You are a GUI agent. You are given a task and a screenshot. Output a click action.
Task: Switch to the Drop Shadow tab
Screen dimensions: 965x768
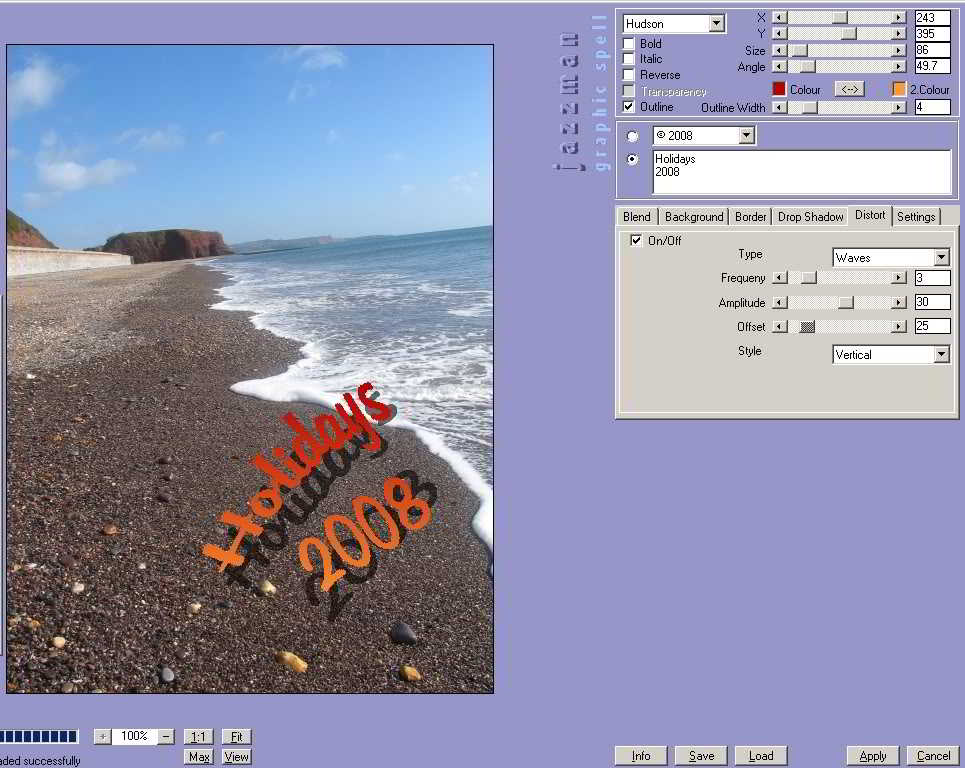[810, 217]
